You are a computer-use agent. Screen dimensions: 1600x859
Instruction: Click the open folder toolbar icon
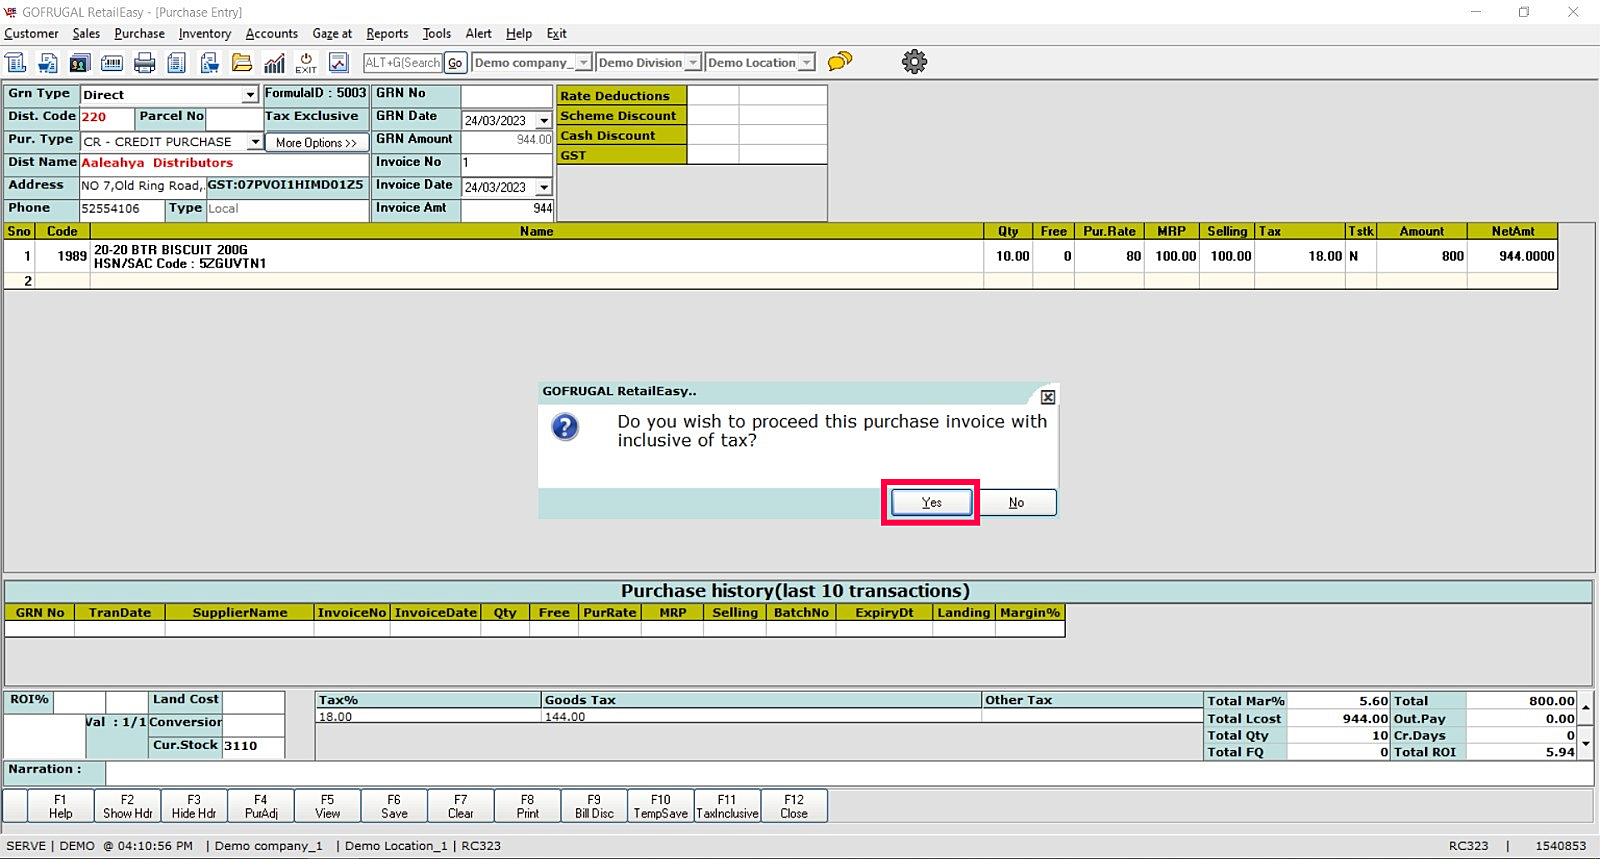pyautogui.click(x=242, y=63)
